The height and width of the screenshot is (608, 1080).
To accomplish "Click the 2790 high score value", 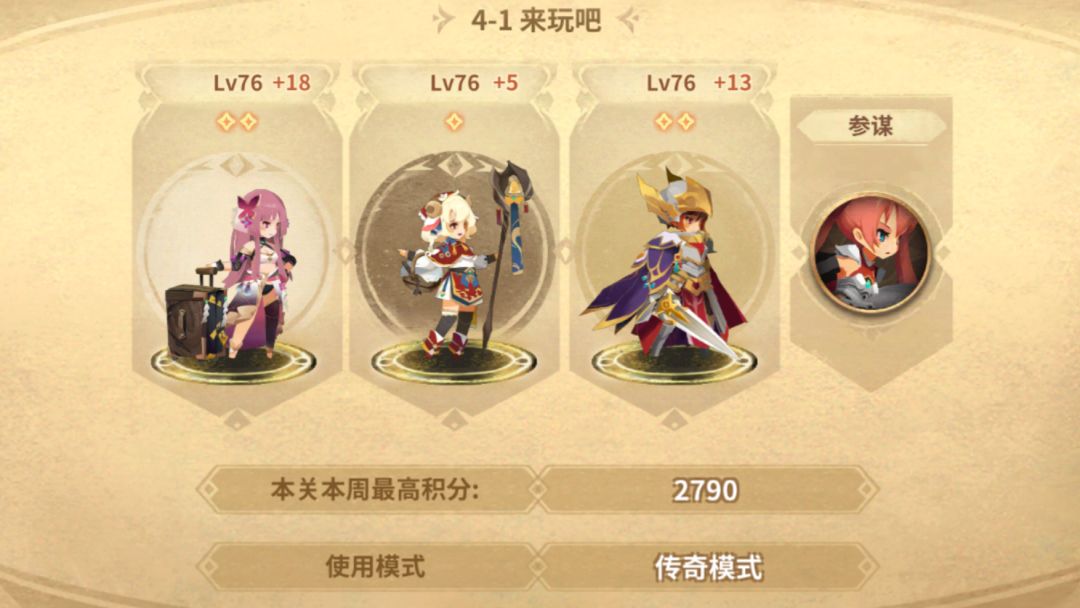I will (x=706, y=490).
